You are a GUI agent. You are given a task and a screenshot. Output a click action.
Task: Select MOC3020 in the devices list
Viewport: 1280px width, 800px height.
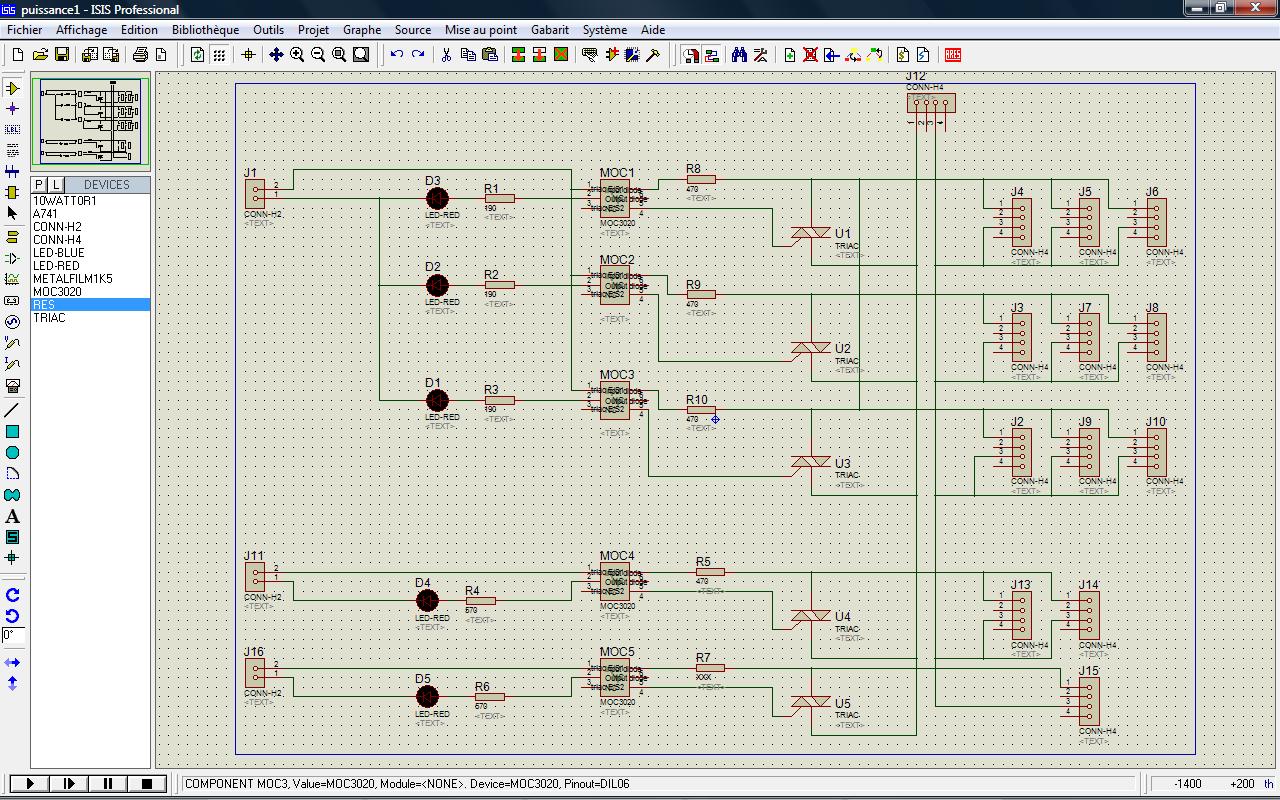[x=57, y=292]
